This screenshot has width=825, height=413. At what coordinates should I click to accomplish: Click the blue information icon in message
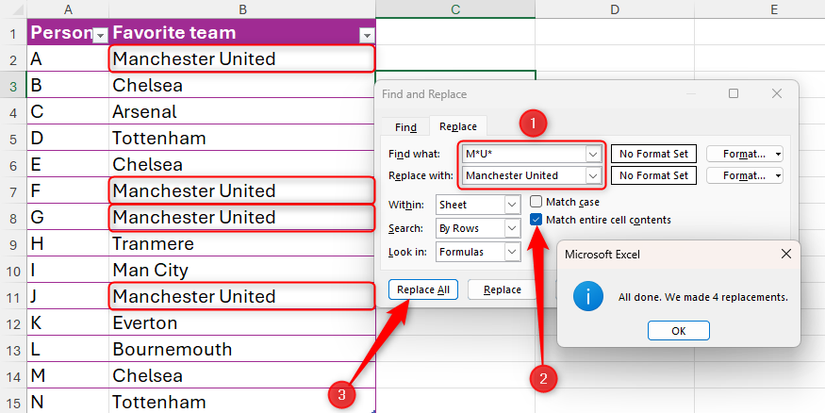coord(587,297)
